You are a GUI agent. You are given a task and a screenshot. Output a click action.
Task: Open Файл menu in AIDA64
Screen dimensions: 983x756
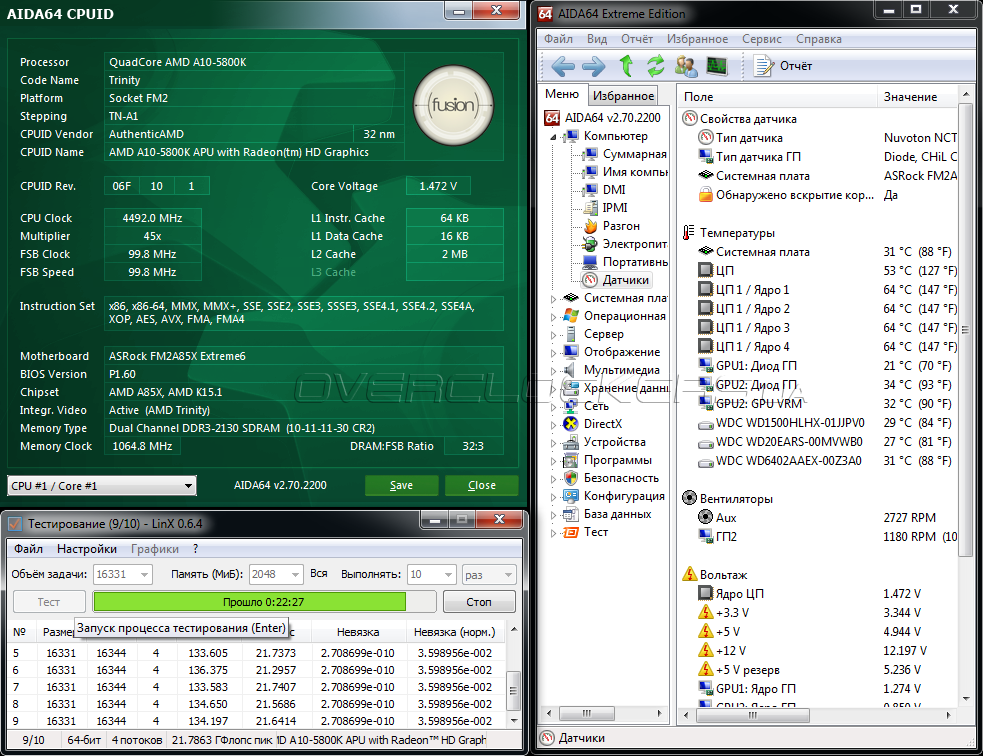pyautogui.click(x=558, y=39)
